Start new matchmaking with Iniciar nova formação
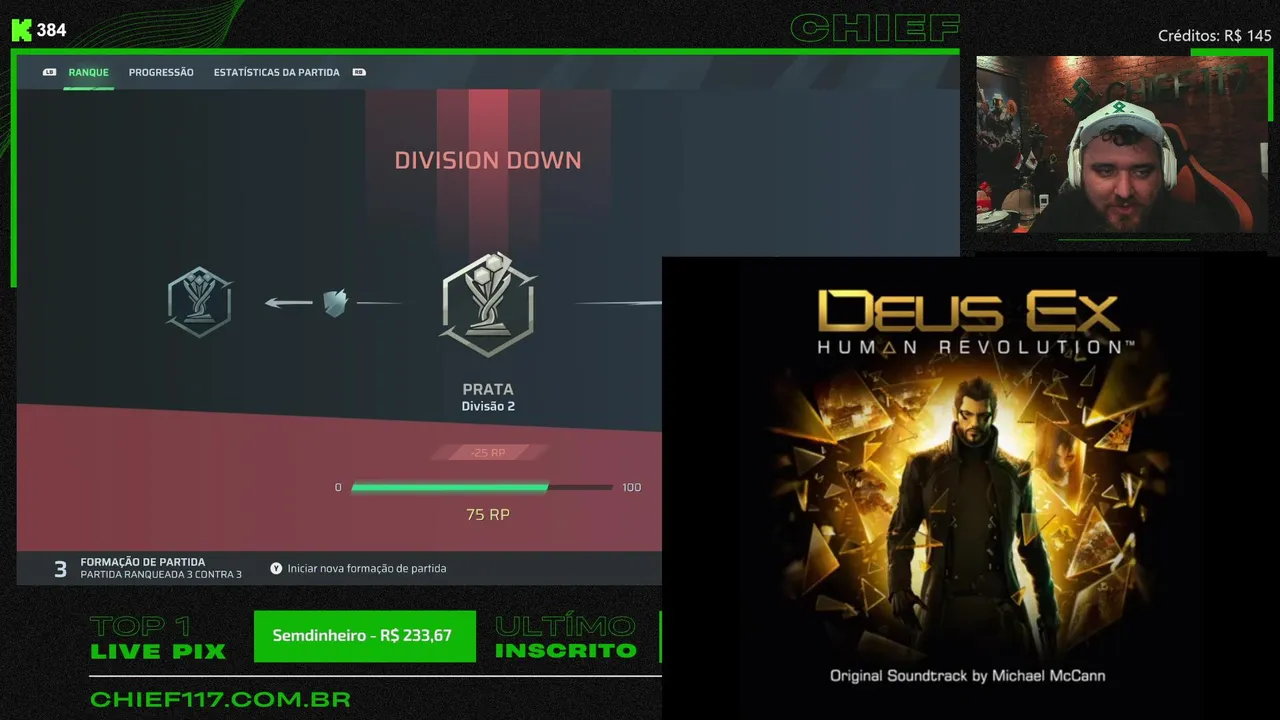 pos(366,569)
